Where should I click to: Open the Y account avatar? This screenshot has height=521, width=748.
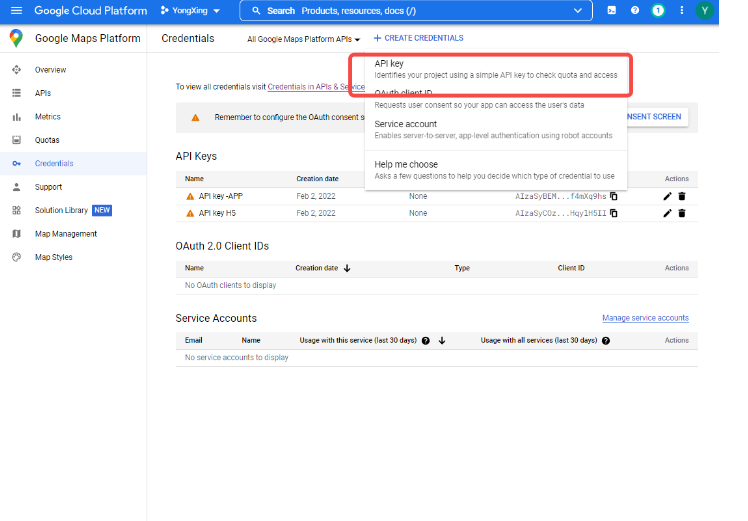coord(704,10)
